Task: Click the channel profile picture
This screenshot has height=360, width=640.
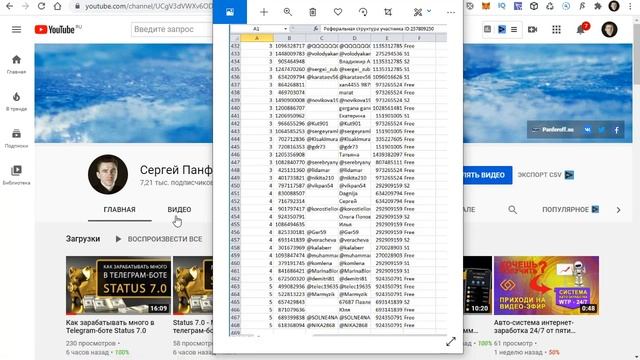Action: (108, 174)
